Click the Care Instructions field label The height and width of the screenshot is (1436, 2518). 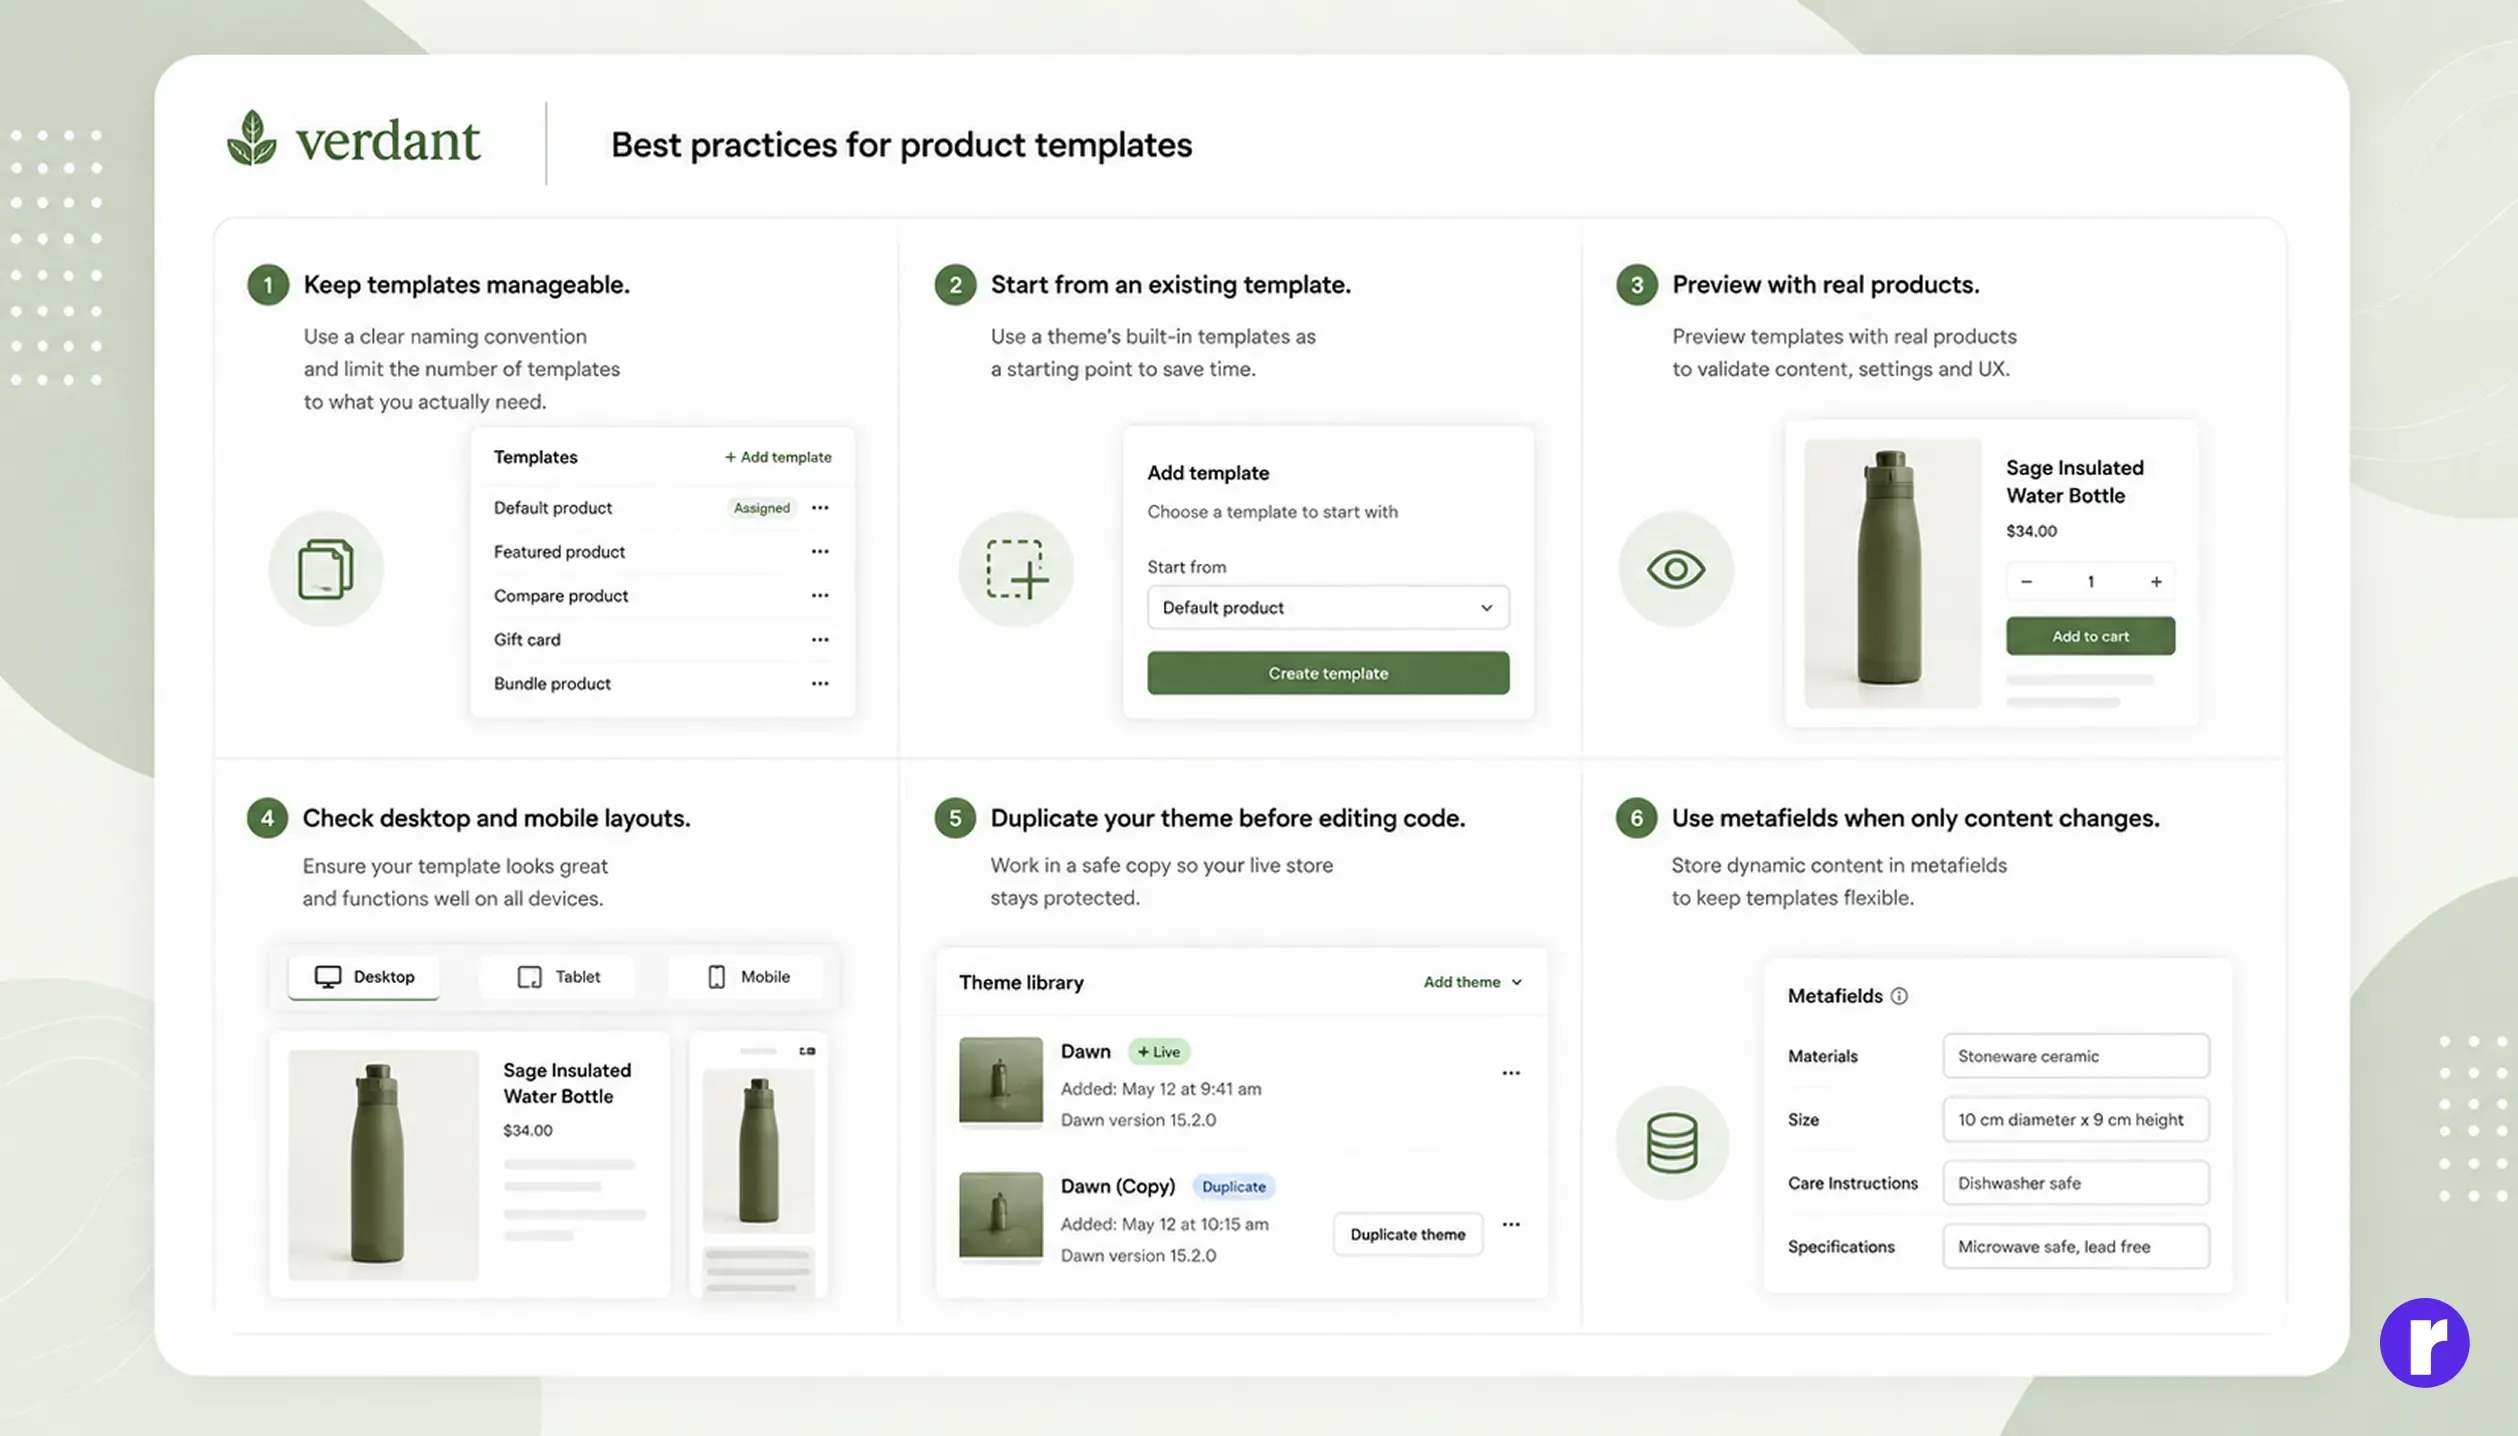(1852, 1183)
